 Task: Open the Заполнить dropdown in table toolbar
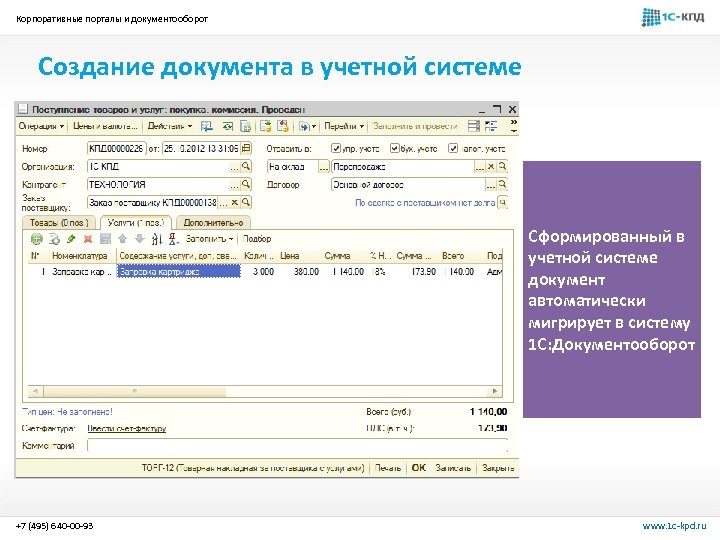point(209,239)
